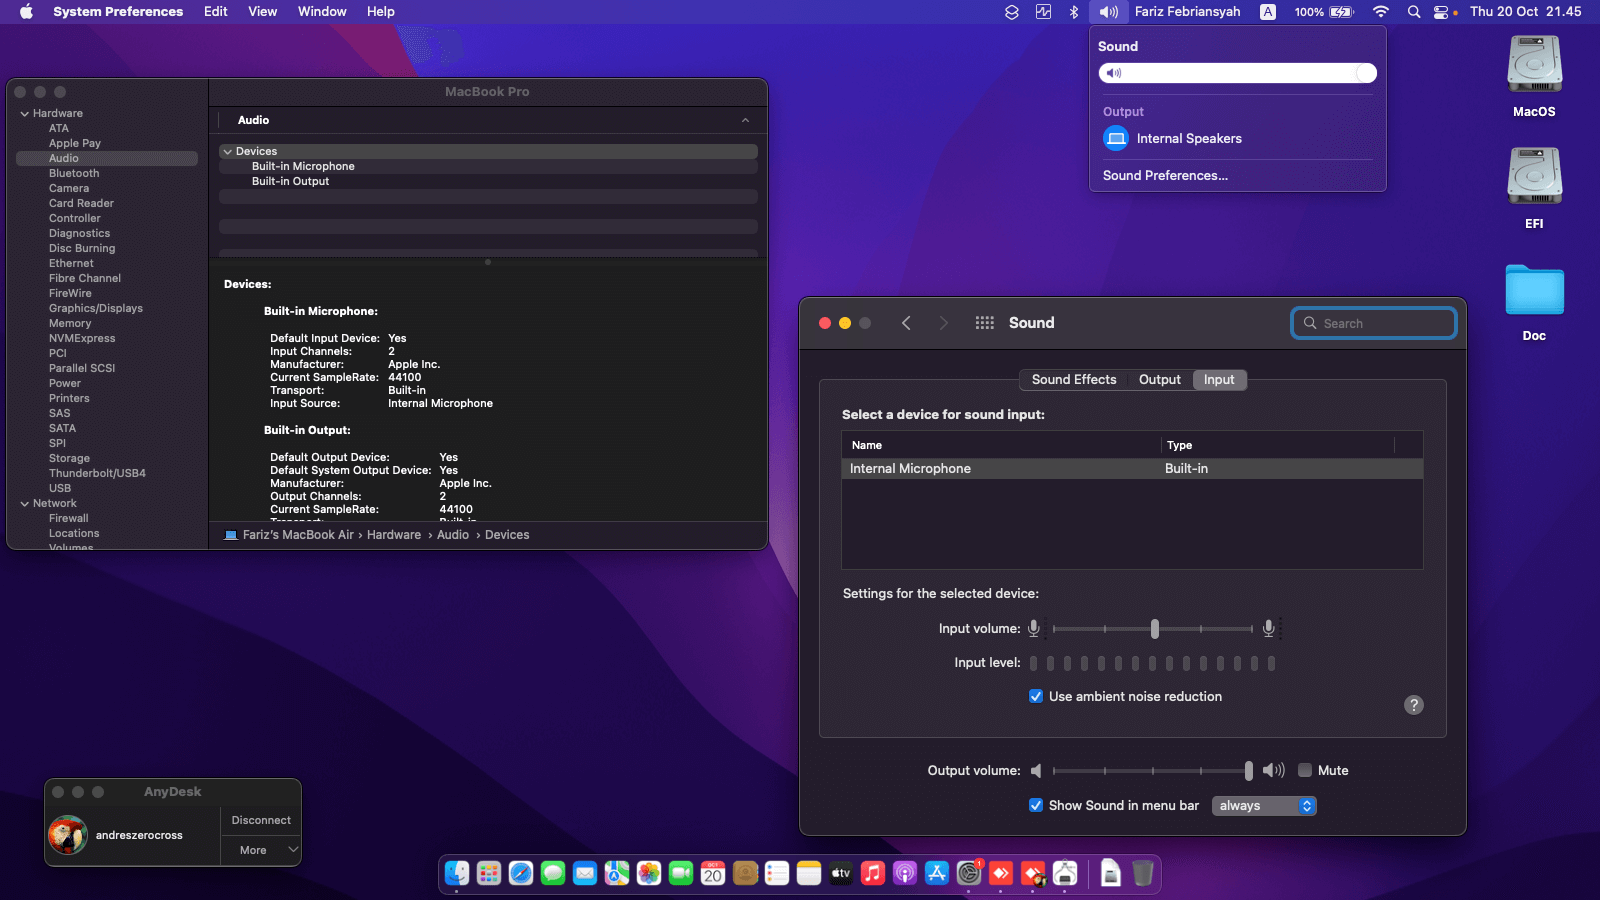Screen dimensions: 1600x900
Task: Click the Bluetooth icon in the menu bar
Action: pos(1074,12)
